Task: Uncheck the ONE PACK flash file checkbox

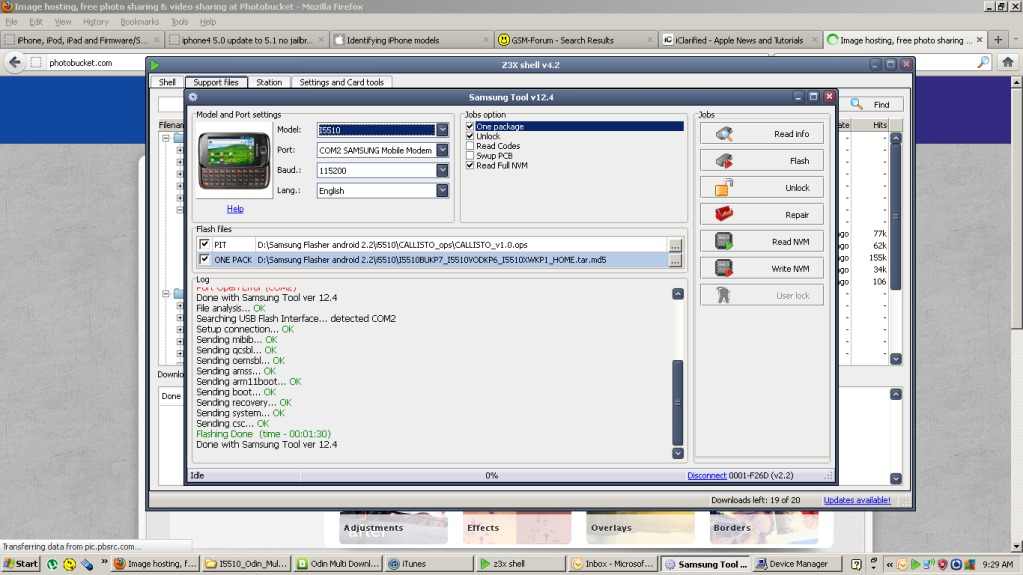Action: [204, 259]
